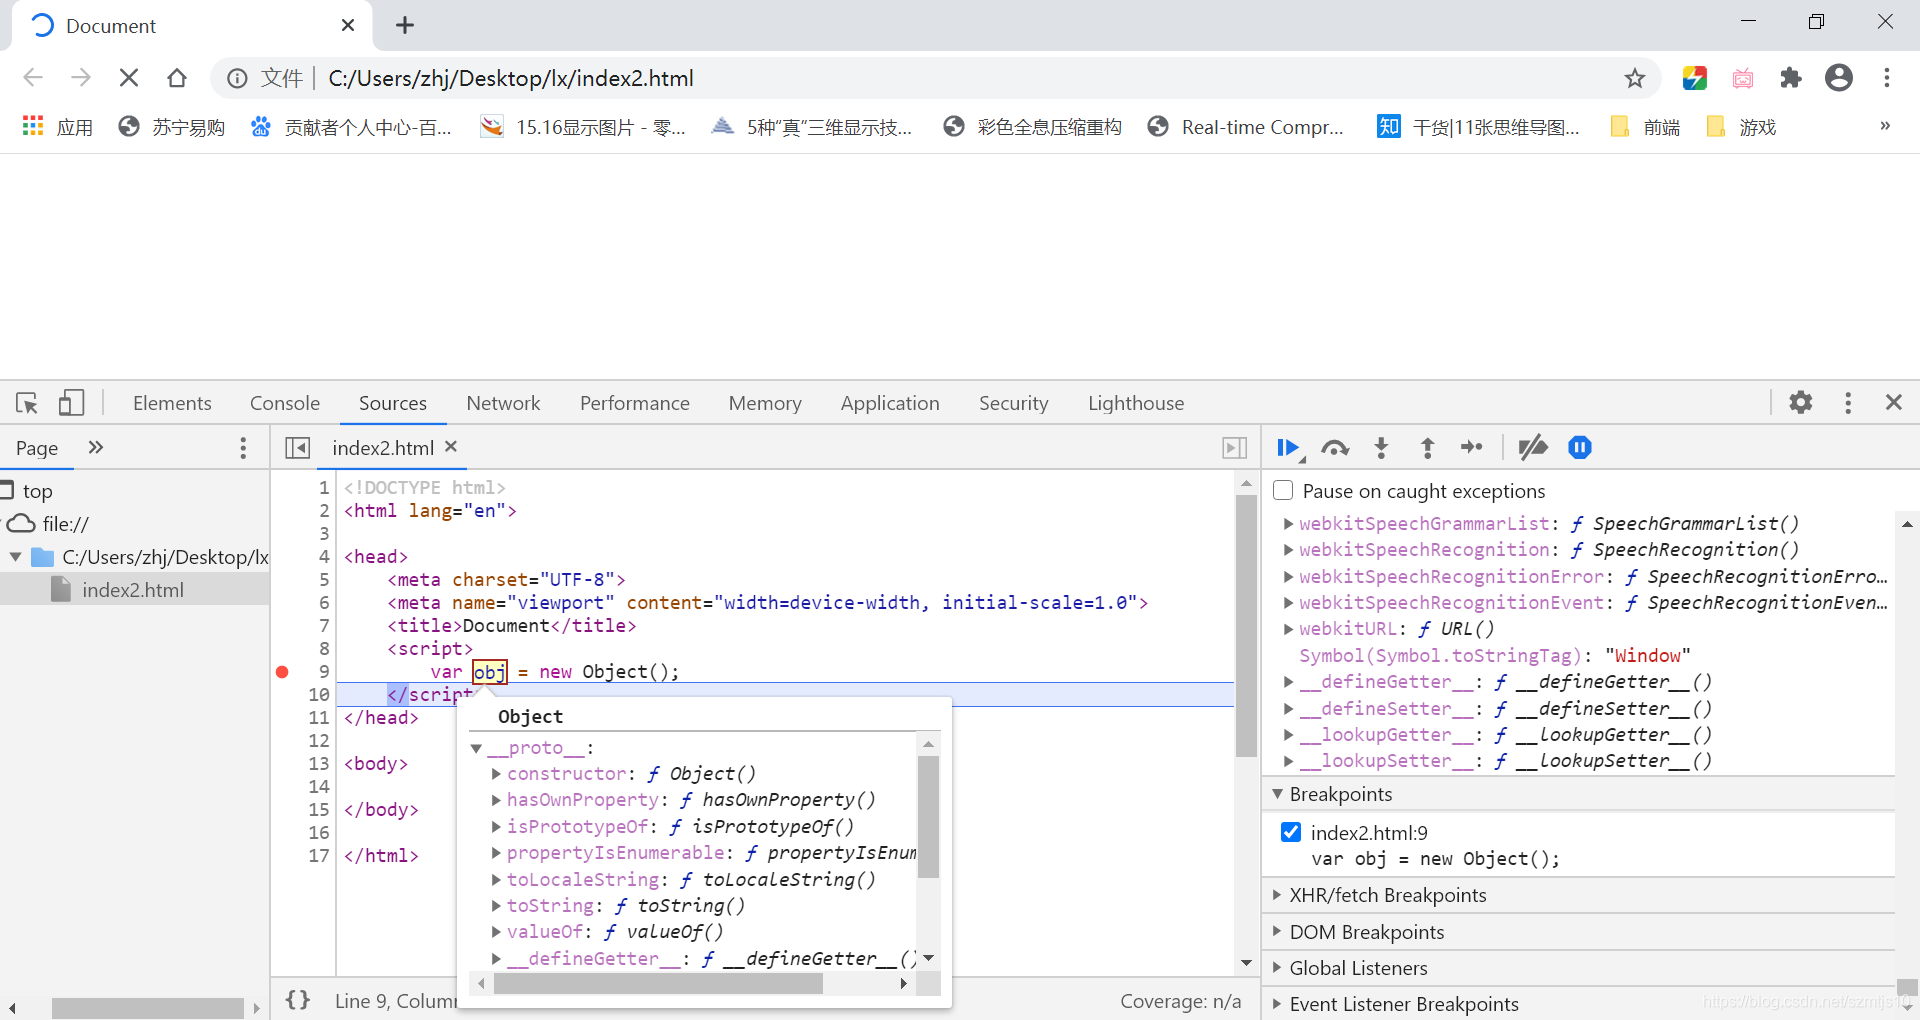Go to browser home page
Viewport: 1920px width, 1020px height.
point(177,78)
